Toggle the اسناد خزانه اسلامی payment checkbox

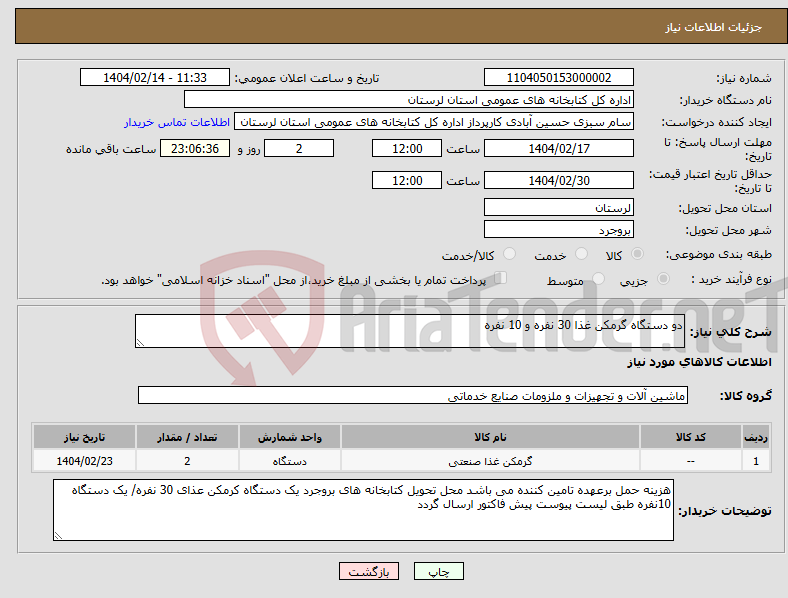click(x=501, y=278)
